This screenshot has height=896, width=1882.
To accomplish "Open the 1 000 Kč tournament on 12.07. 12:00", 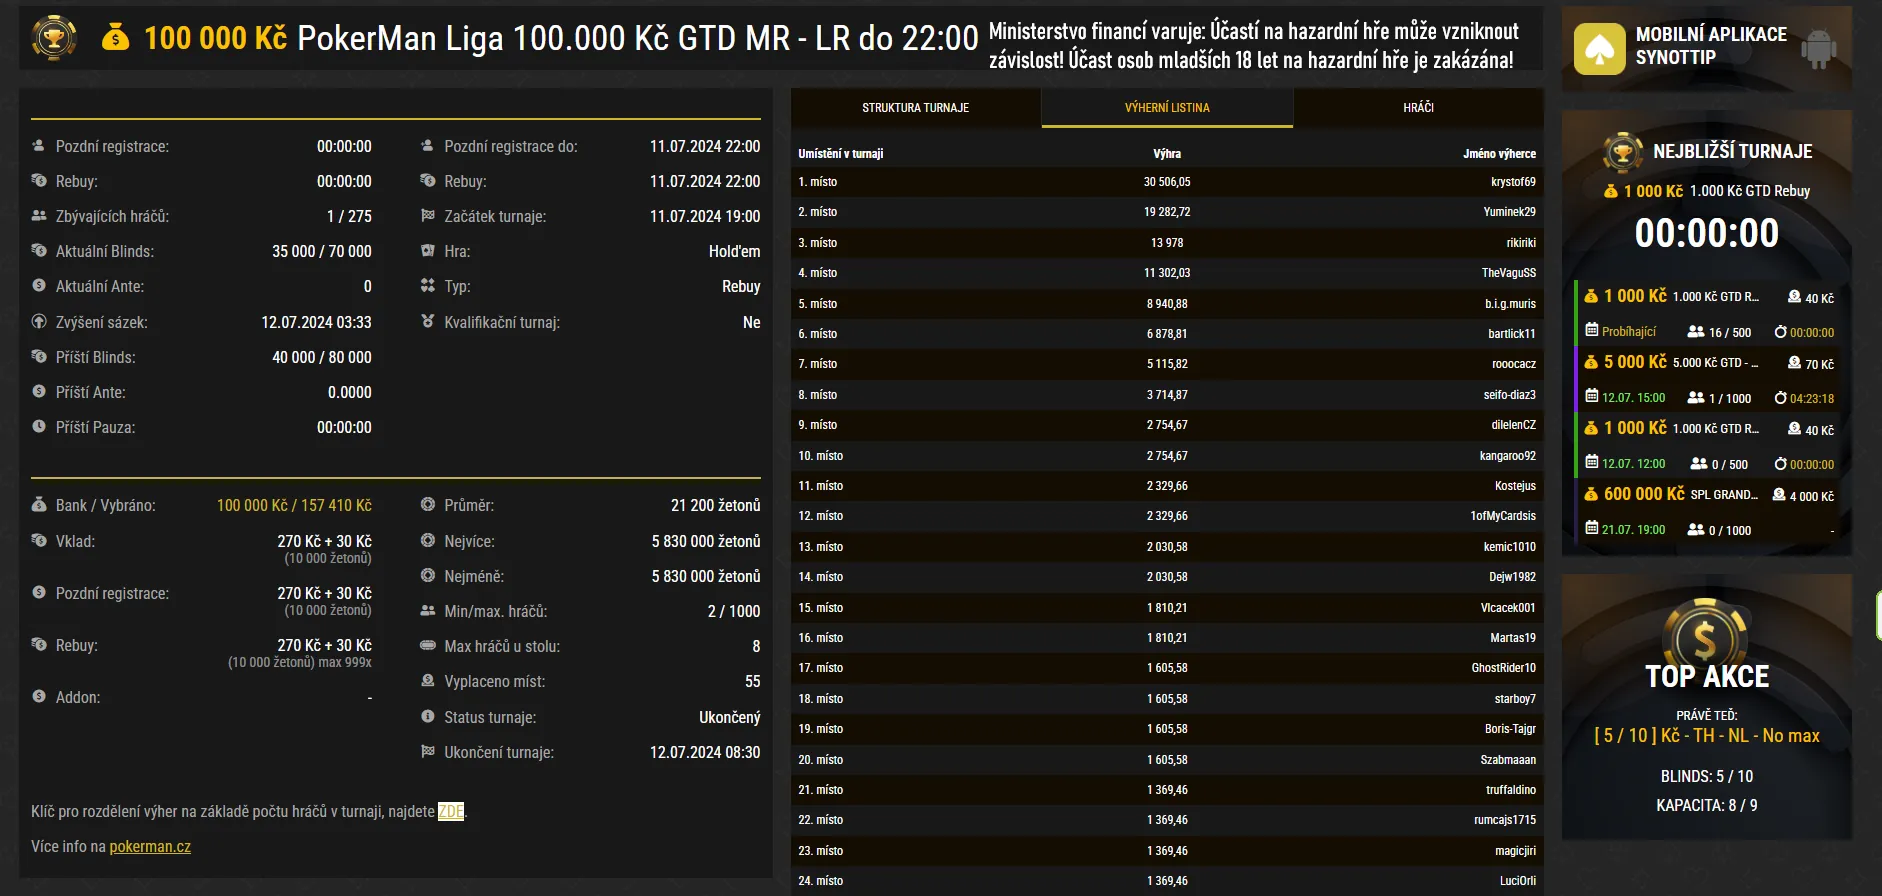I will 1709,446.
